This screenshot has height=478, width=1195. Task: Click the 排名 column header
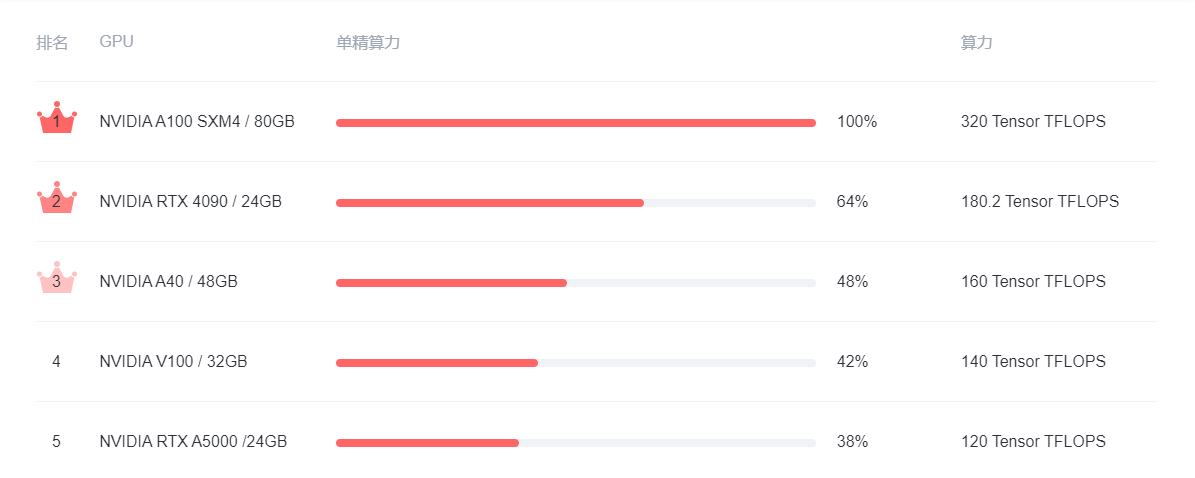pyautogui.click(x=52, y=43)
